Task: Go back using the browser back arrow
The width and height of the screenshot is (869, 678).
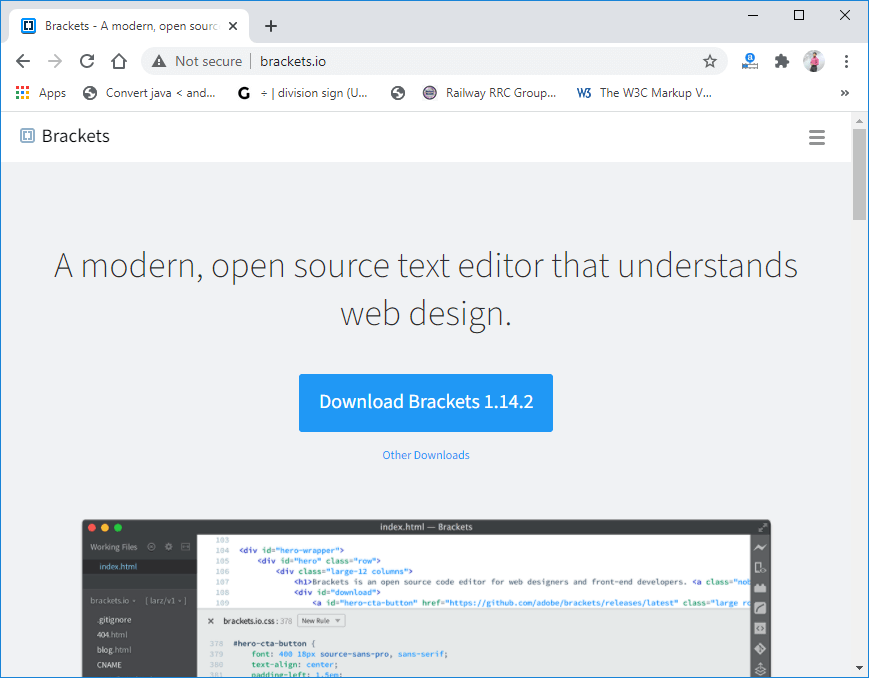Action: click(23, 61)
